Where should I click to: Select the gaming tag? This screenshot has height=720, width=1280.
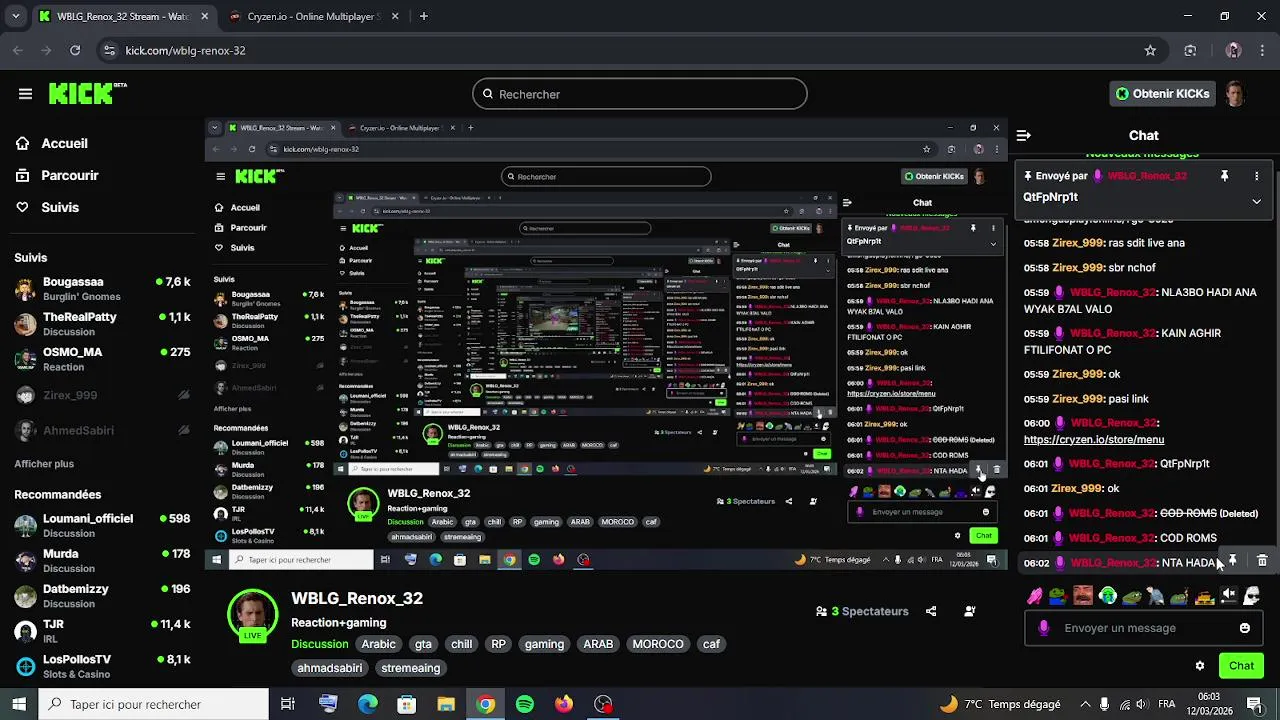pos(544,644)
